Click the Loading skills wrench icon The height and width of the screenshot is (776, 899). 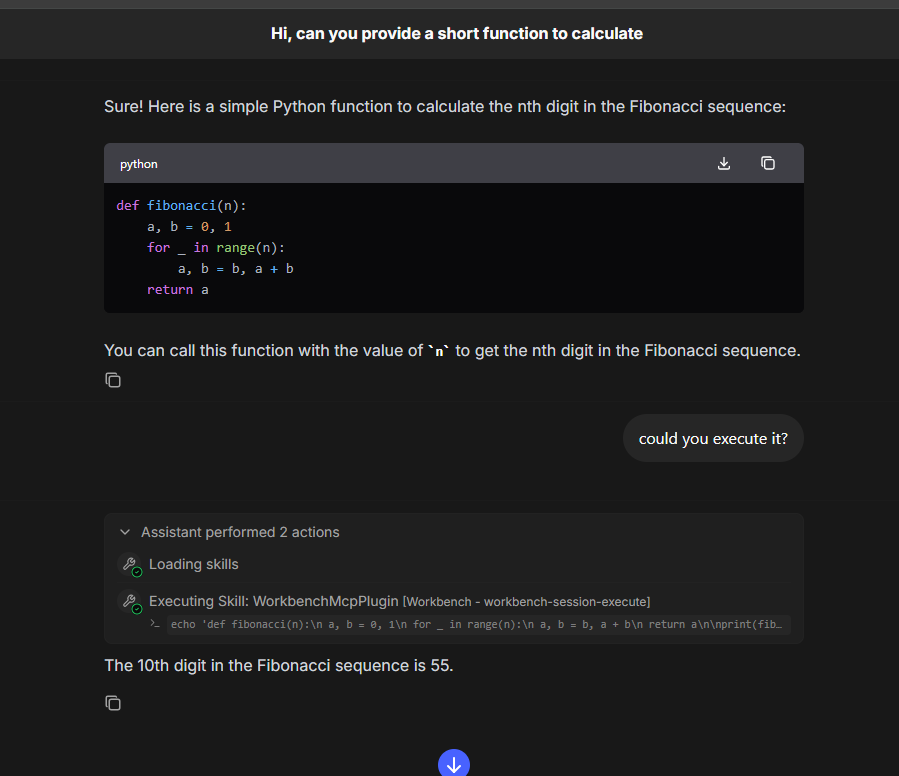click(131, 564)
